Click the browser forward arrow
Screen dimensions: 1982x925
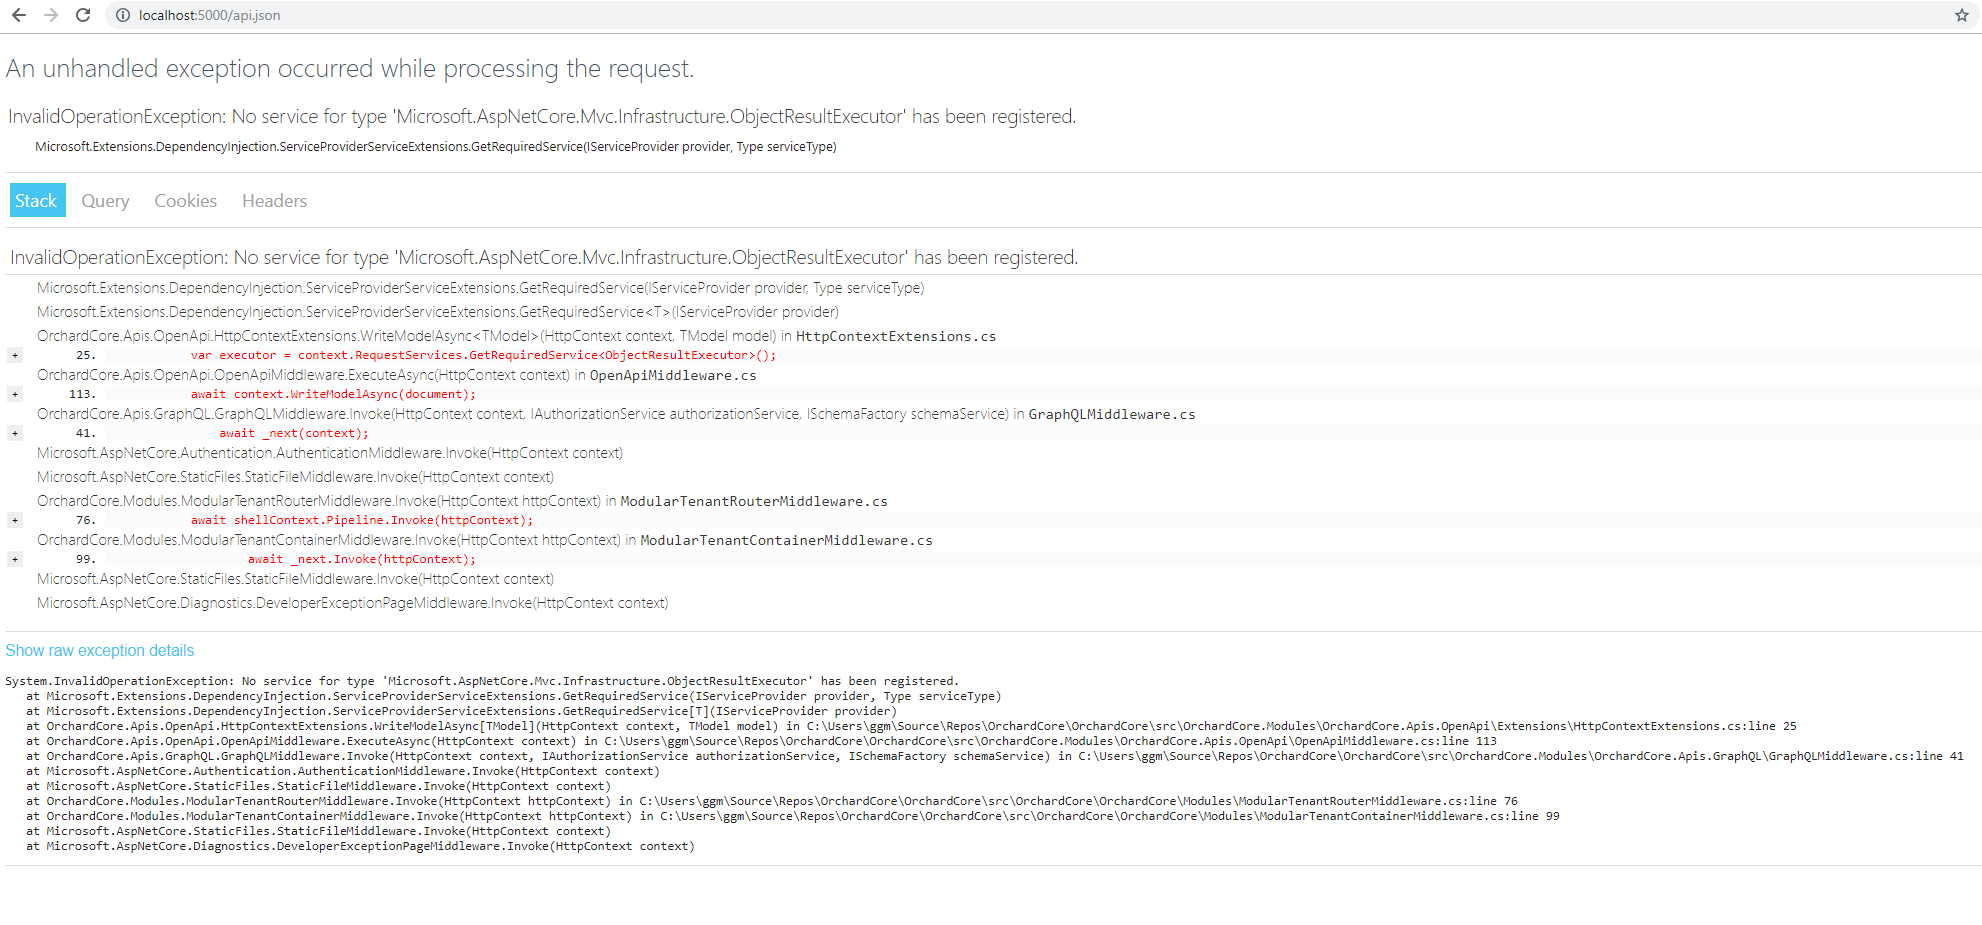[52, 15]
